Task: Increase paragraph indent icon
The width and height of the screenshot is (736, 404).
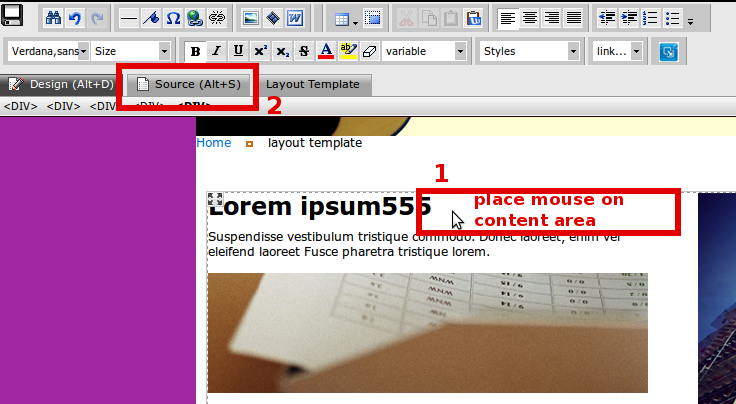Action: pyautogui.click(x=629, y=18)
